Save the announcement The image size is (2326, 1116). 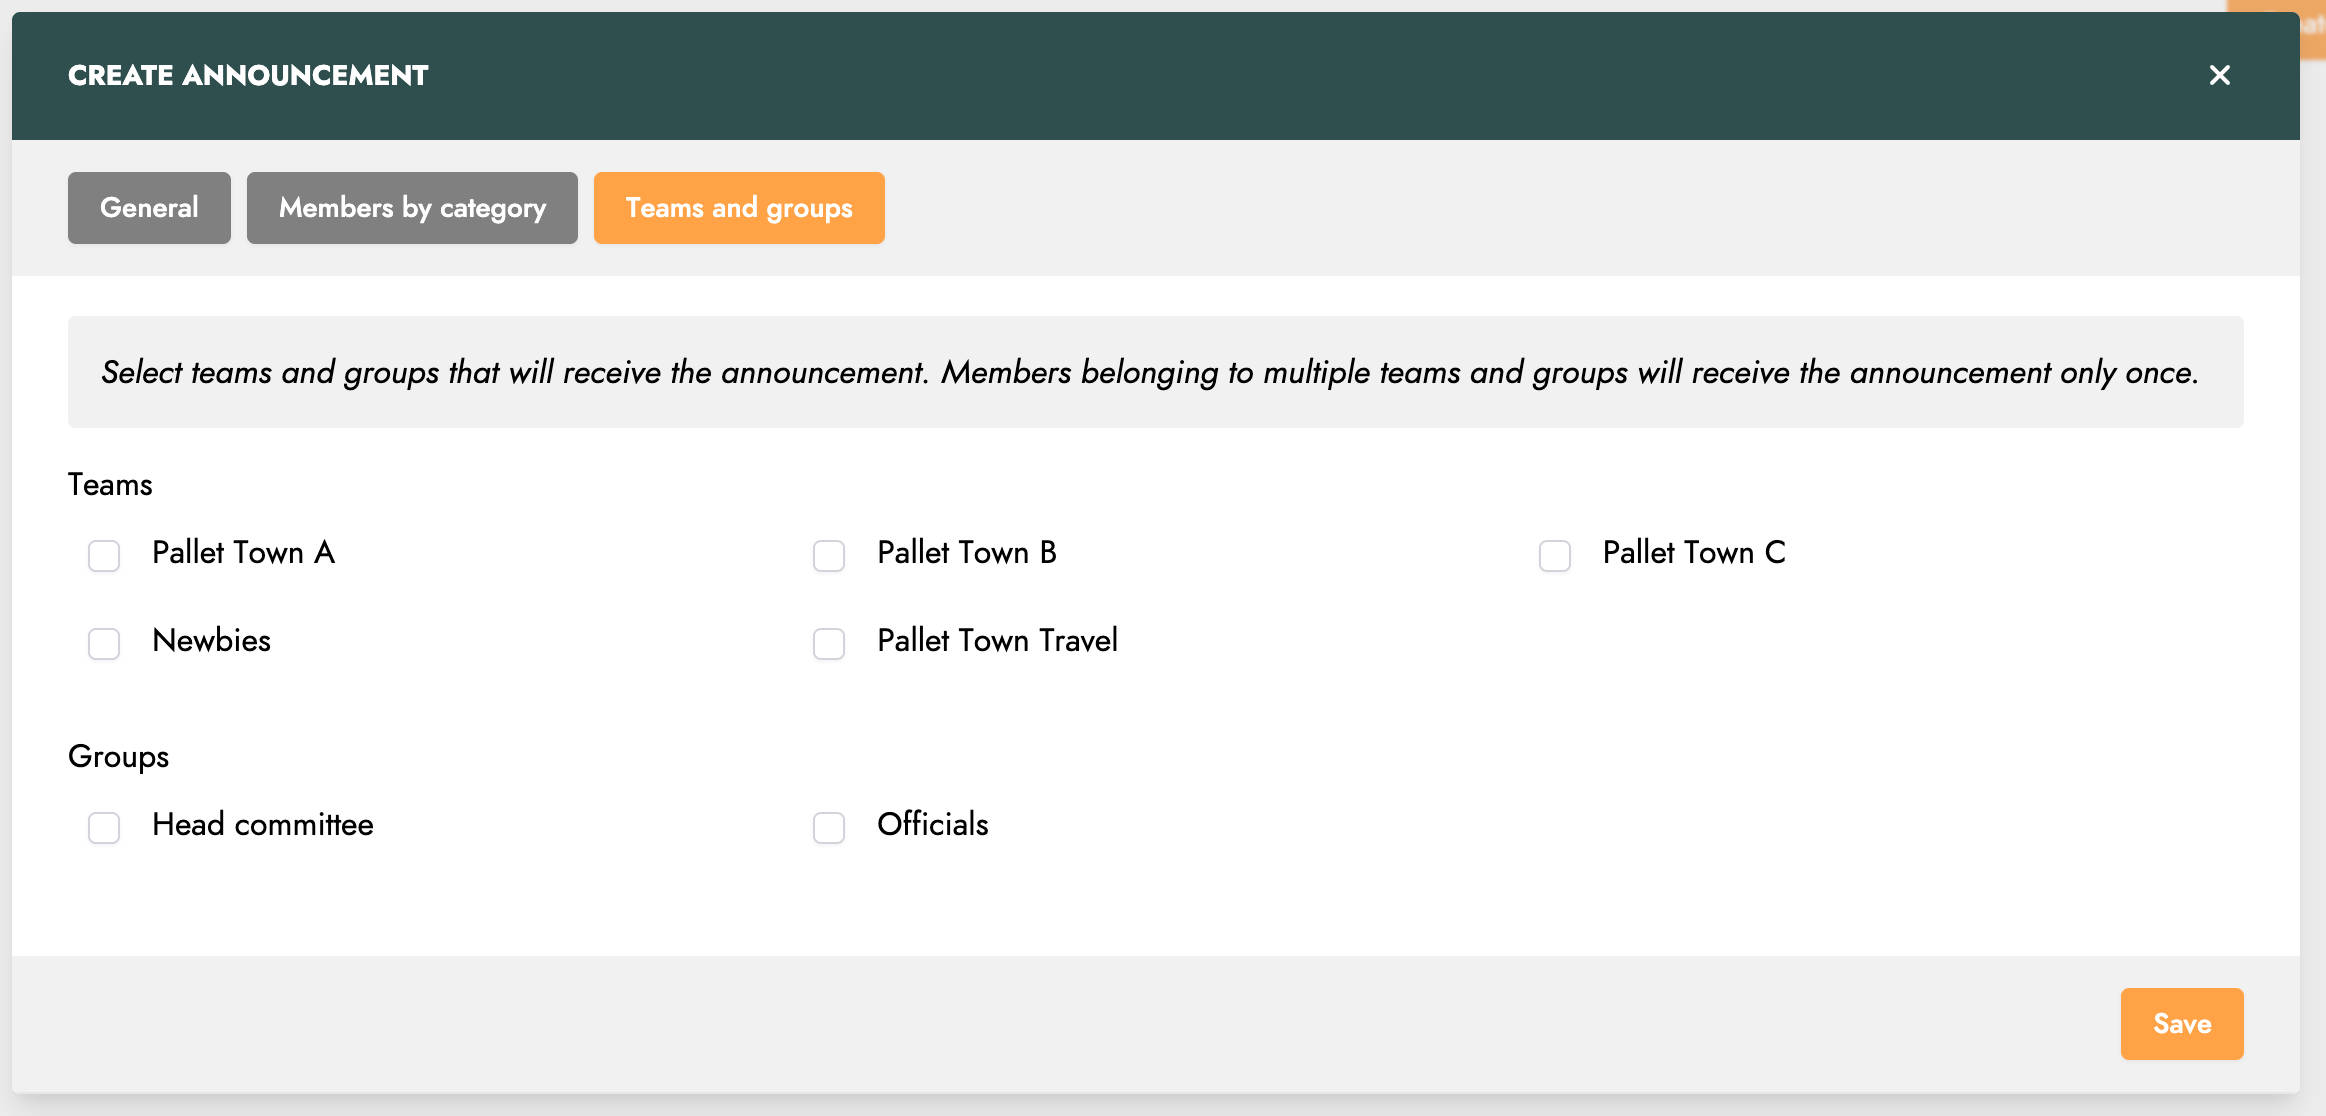pyautogui.click(x=2182, y=1024)
